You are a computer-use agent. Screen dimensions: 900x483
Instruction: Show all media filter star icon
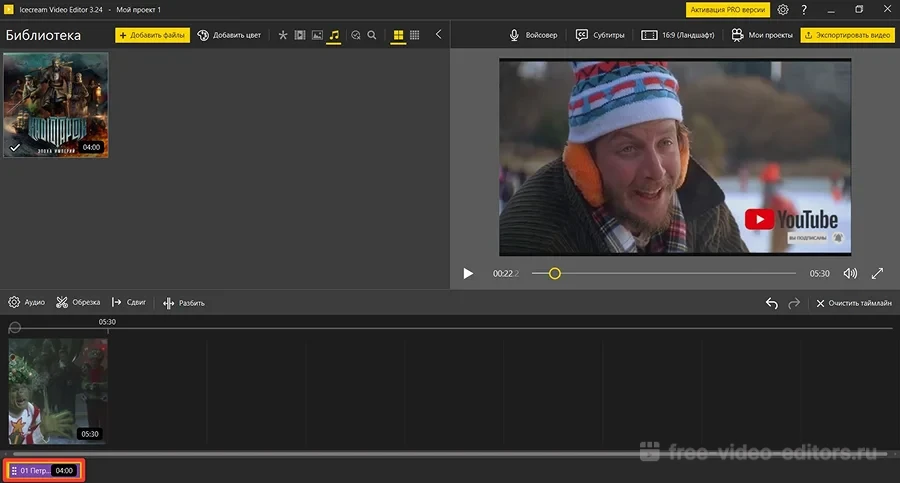[282, 35]
